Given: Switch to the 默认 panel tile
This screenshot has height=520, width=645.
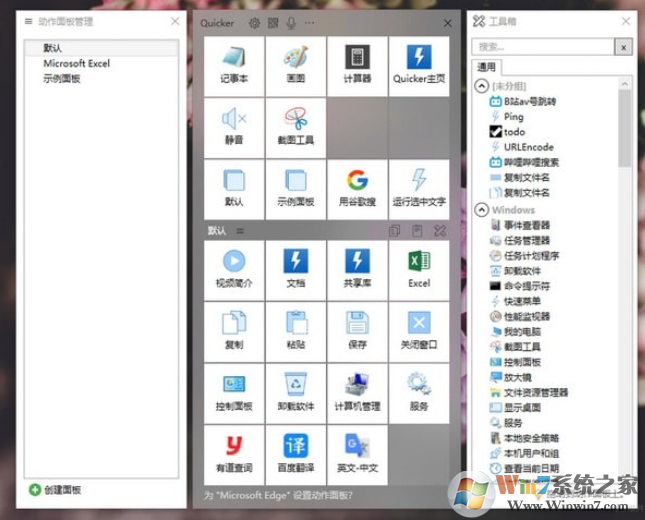Looking at the screenshot, I should (234, 189).
